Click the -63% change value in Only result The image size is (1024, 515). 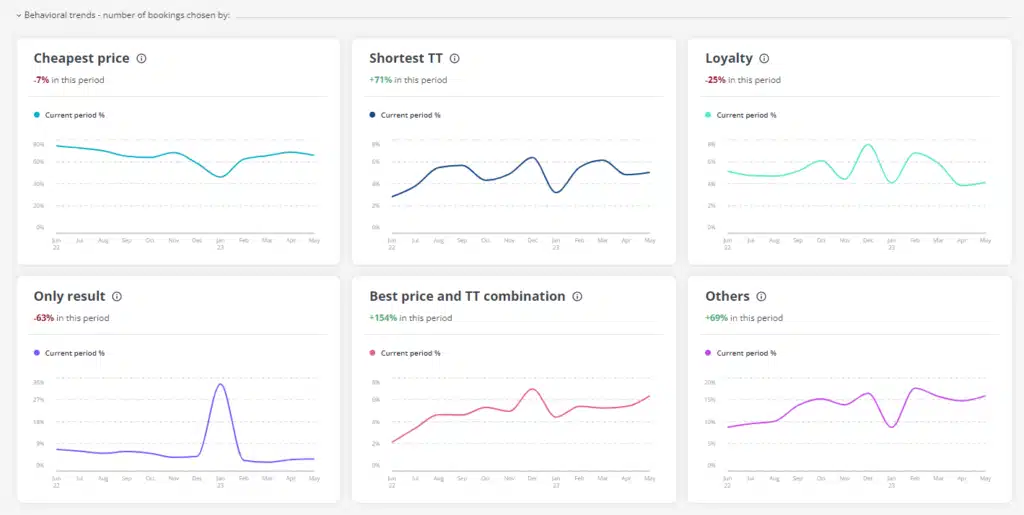(x=43, y=318)
